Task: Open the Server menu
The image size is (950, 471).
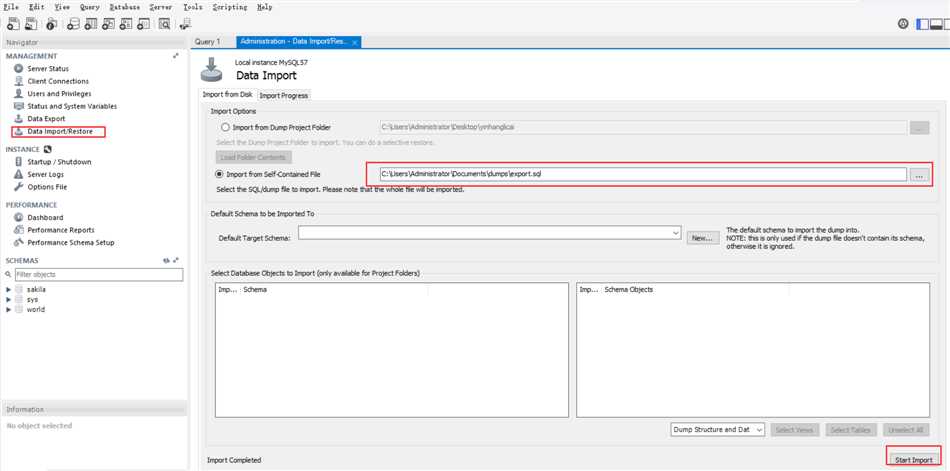Action: (x=161, y=7)
